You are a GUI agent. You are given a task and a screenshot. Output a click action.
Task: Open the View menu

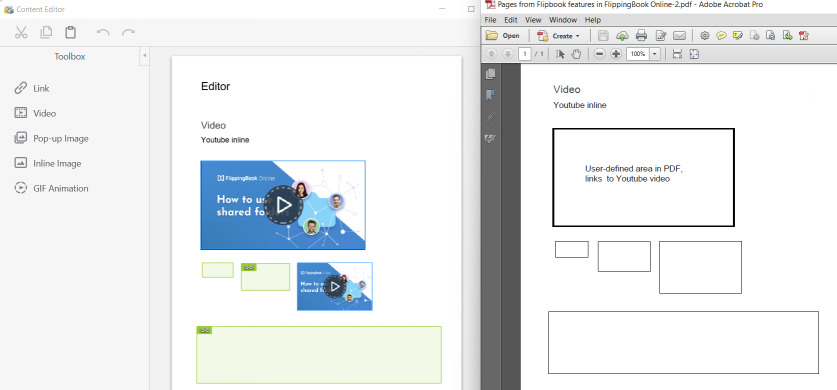(533, 20)
